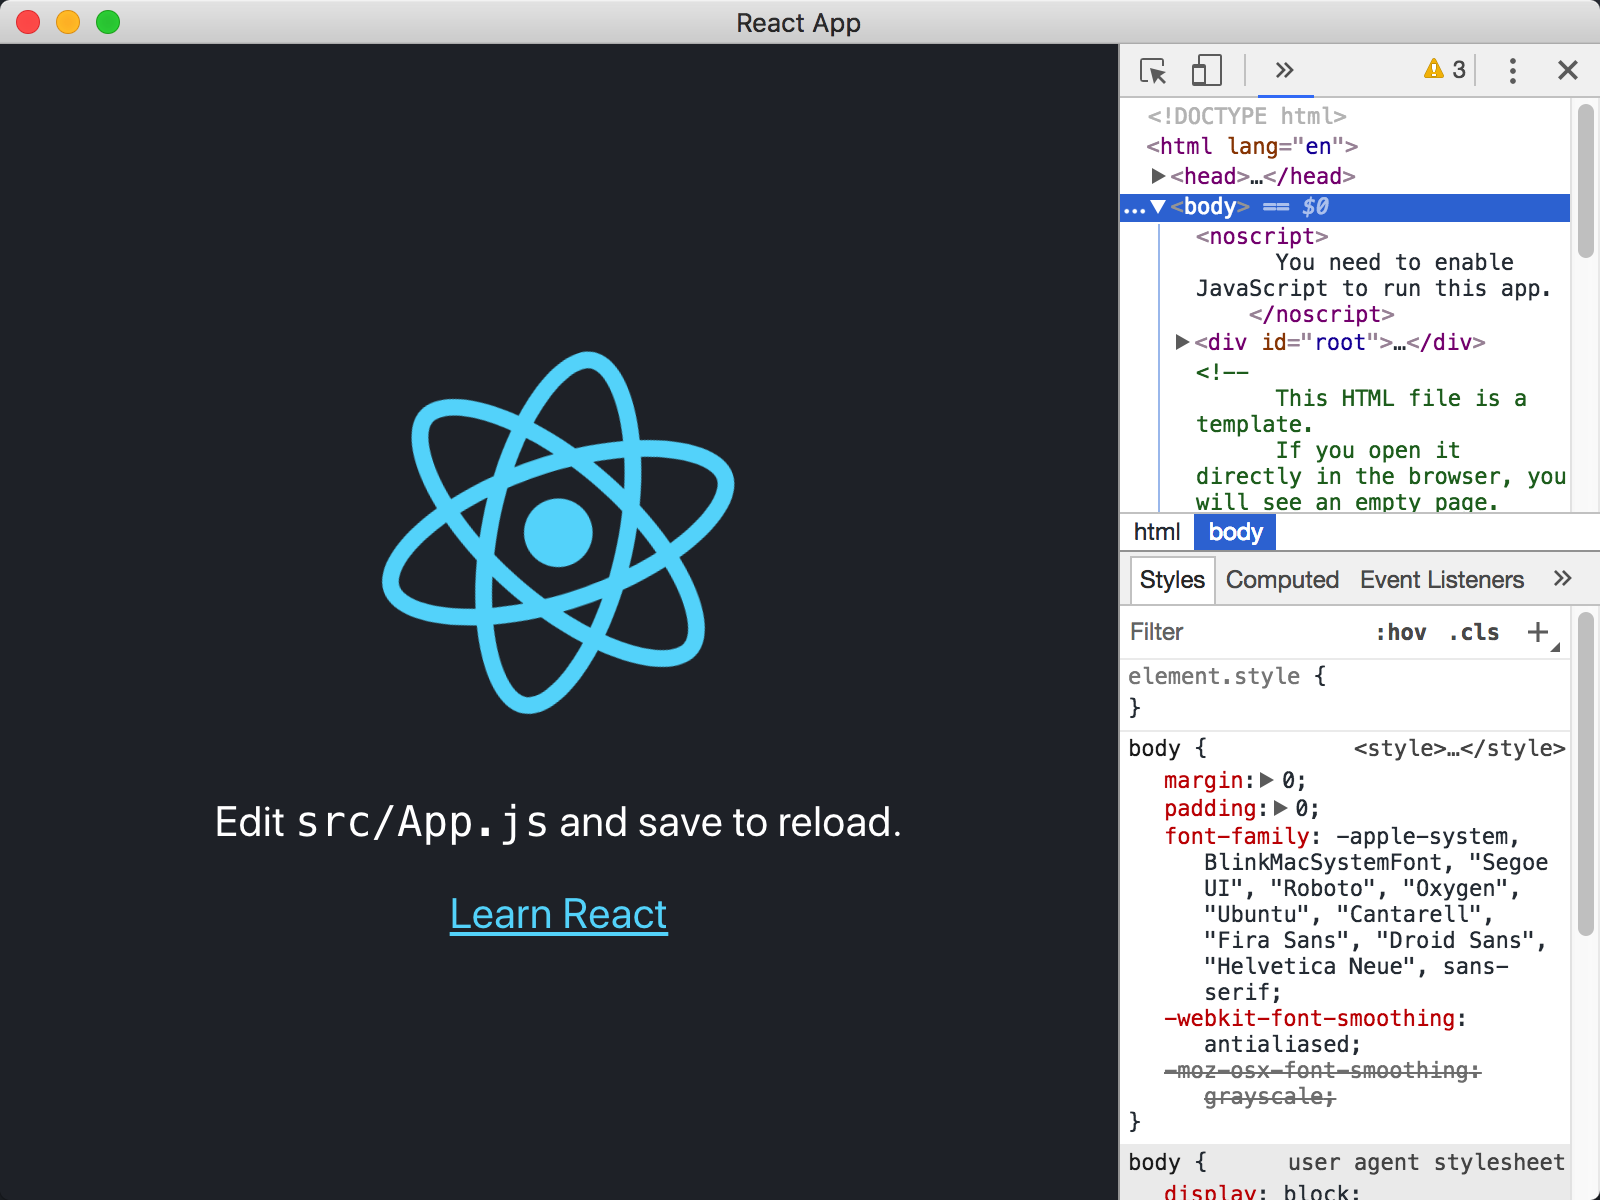Open DevTools three-dot customize menu
1600x1200 pixels.
1513,70
